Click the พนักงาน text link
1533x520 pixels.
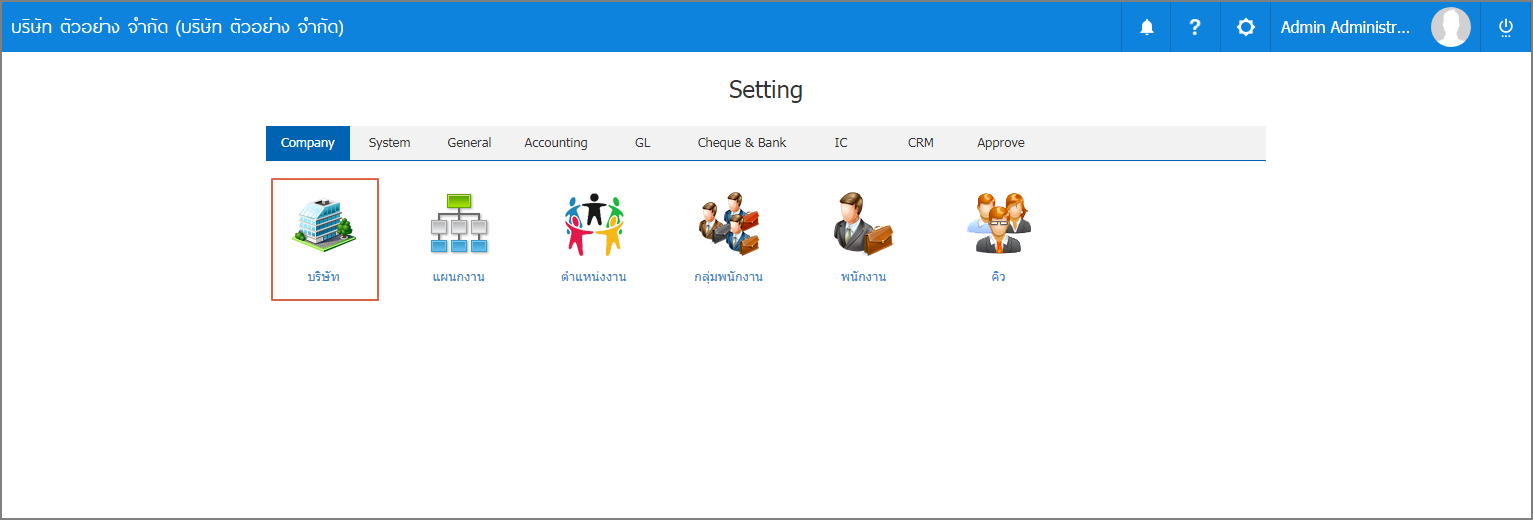(x=864, y=277)
